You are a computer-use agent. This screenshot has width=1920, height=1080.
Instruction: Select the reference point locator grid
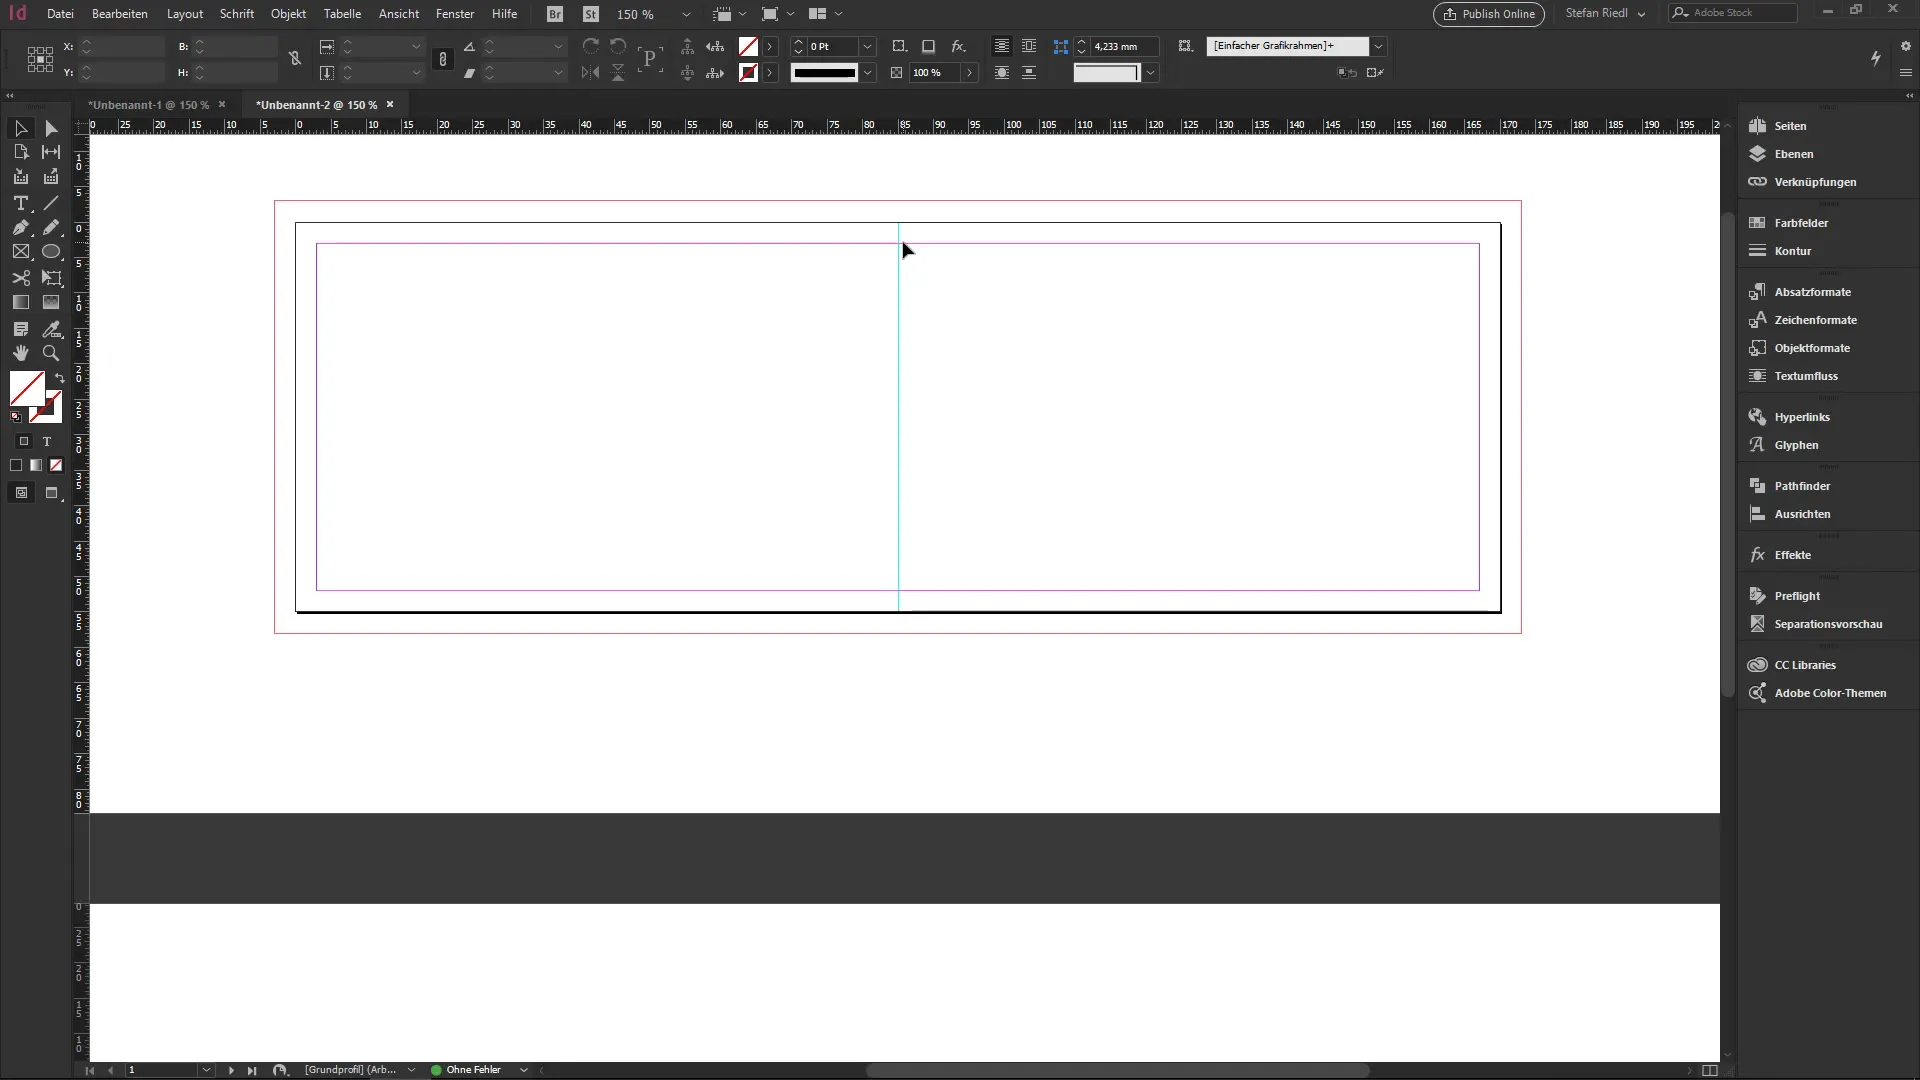[x=40, y=59]
